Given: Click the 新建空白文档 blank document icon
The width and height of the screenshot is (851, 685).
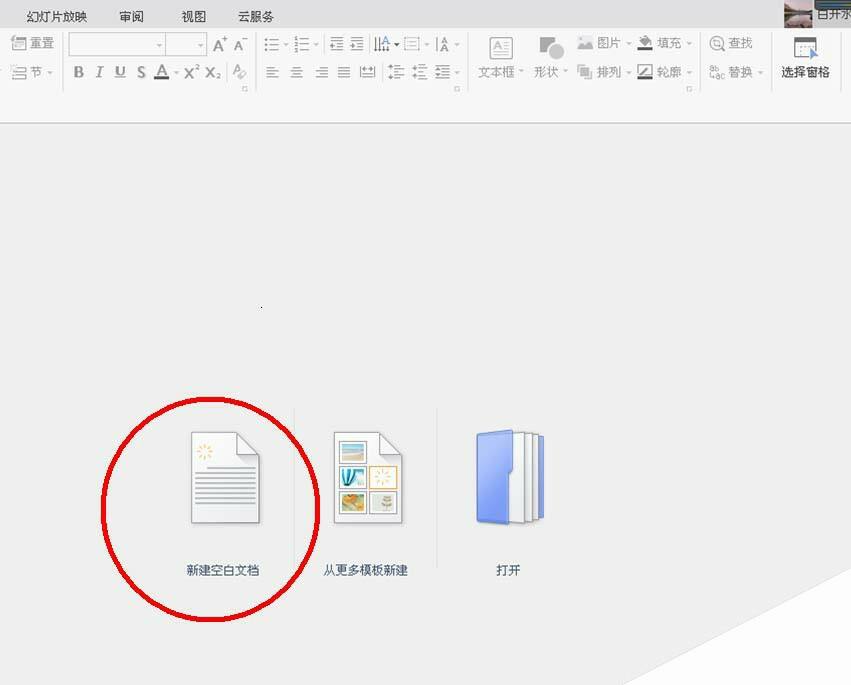Looking at the screenshot, I should [x=225, y=478].
